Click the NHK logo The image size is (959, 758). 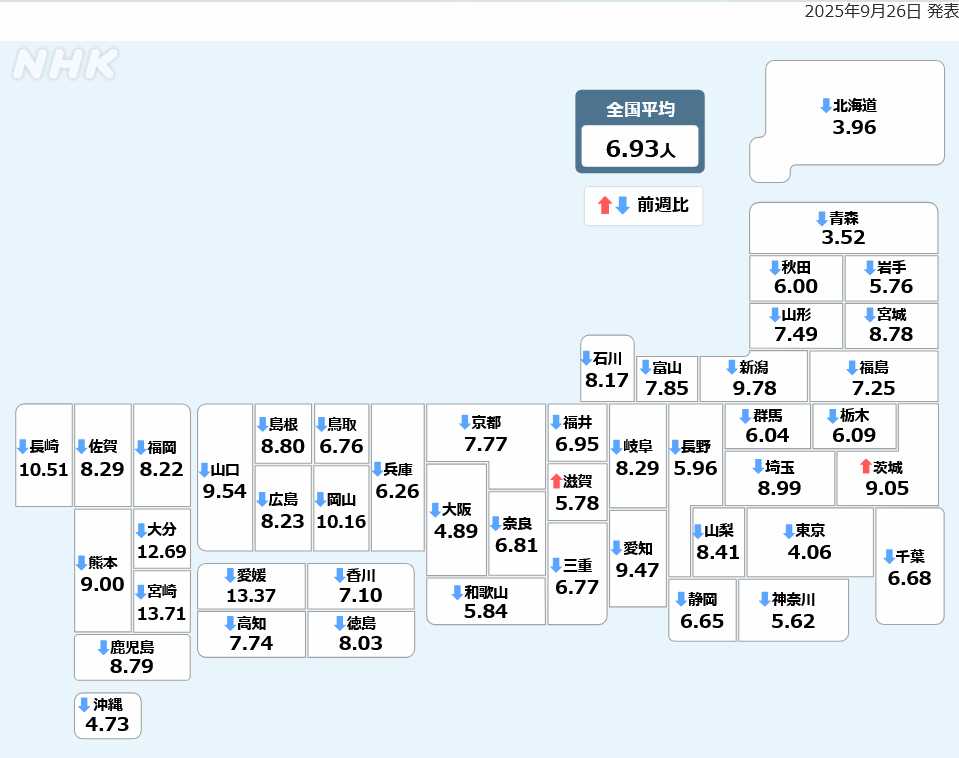pos(65,64)
